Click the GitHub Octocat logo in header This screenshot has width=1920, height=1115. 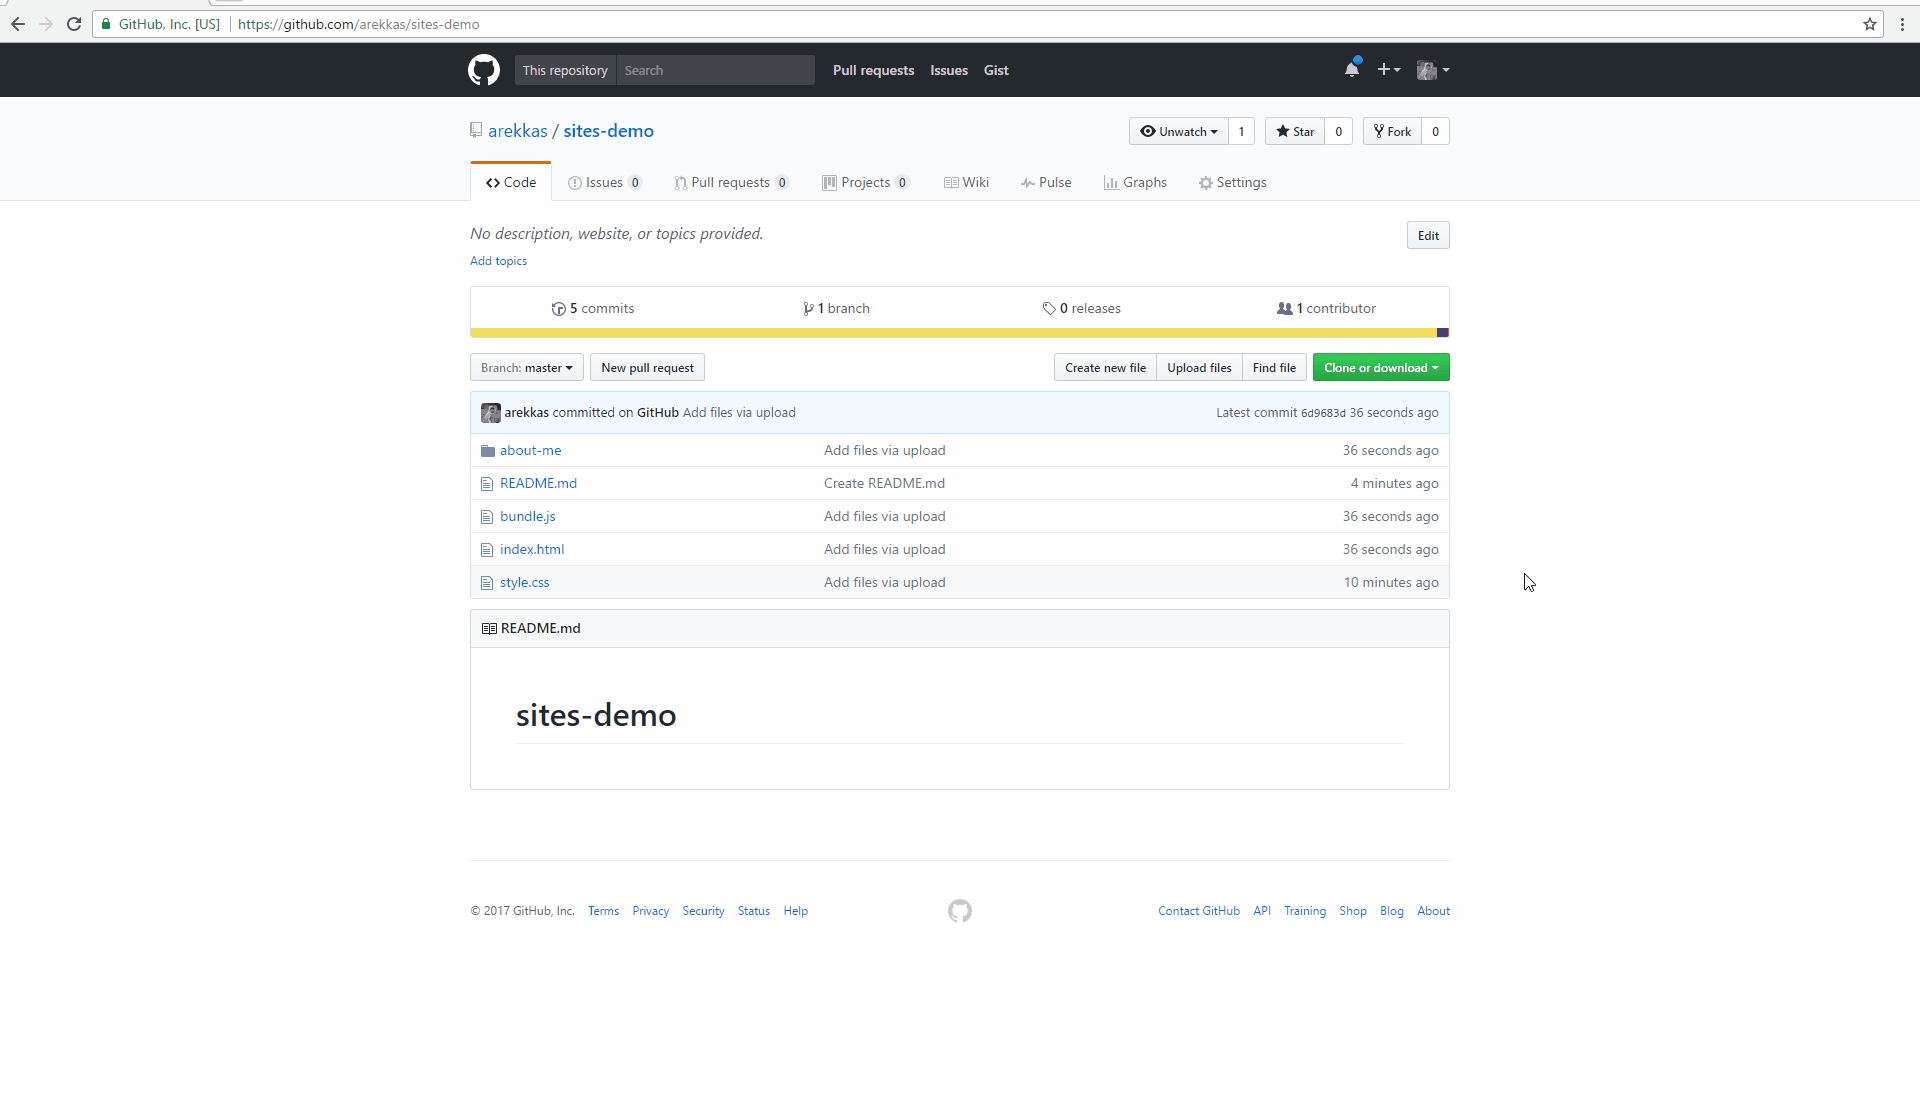(484, 70)
